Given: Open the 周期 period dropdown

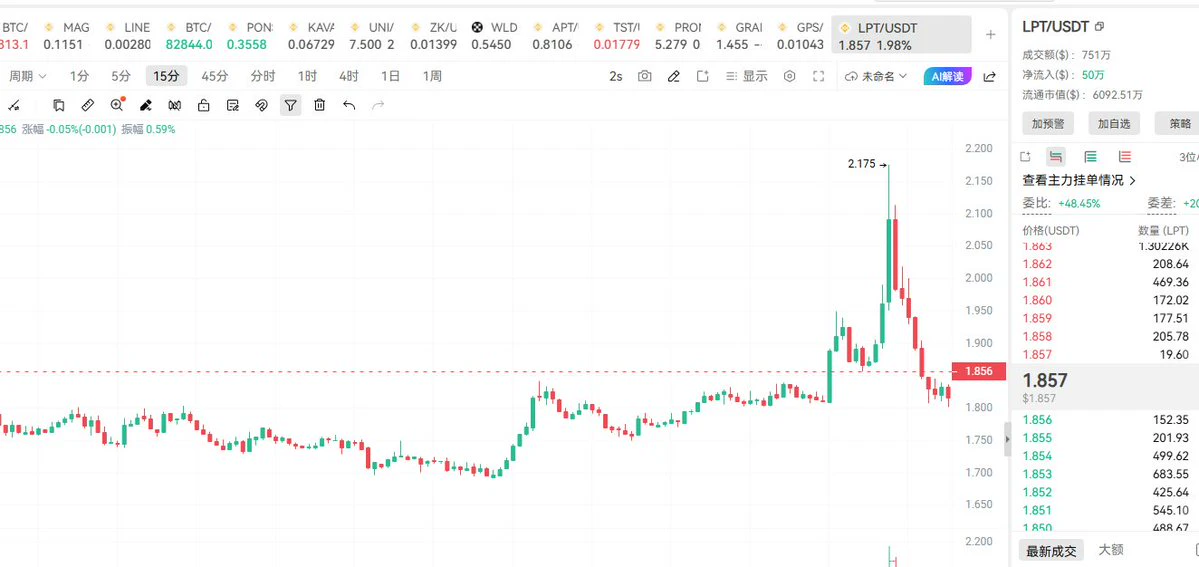Looking at the screenshot, I should click(x=28, y=77).
